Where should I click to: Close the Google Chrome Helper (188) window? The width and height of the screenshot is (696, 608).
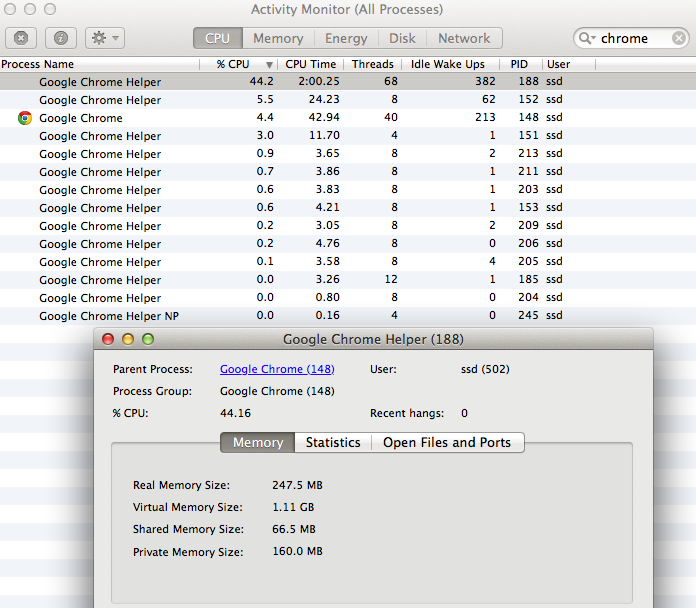coord(108,340)
